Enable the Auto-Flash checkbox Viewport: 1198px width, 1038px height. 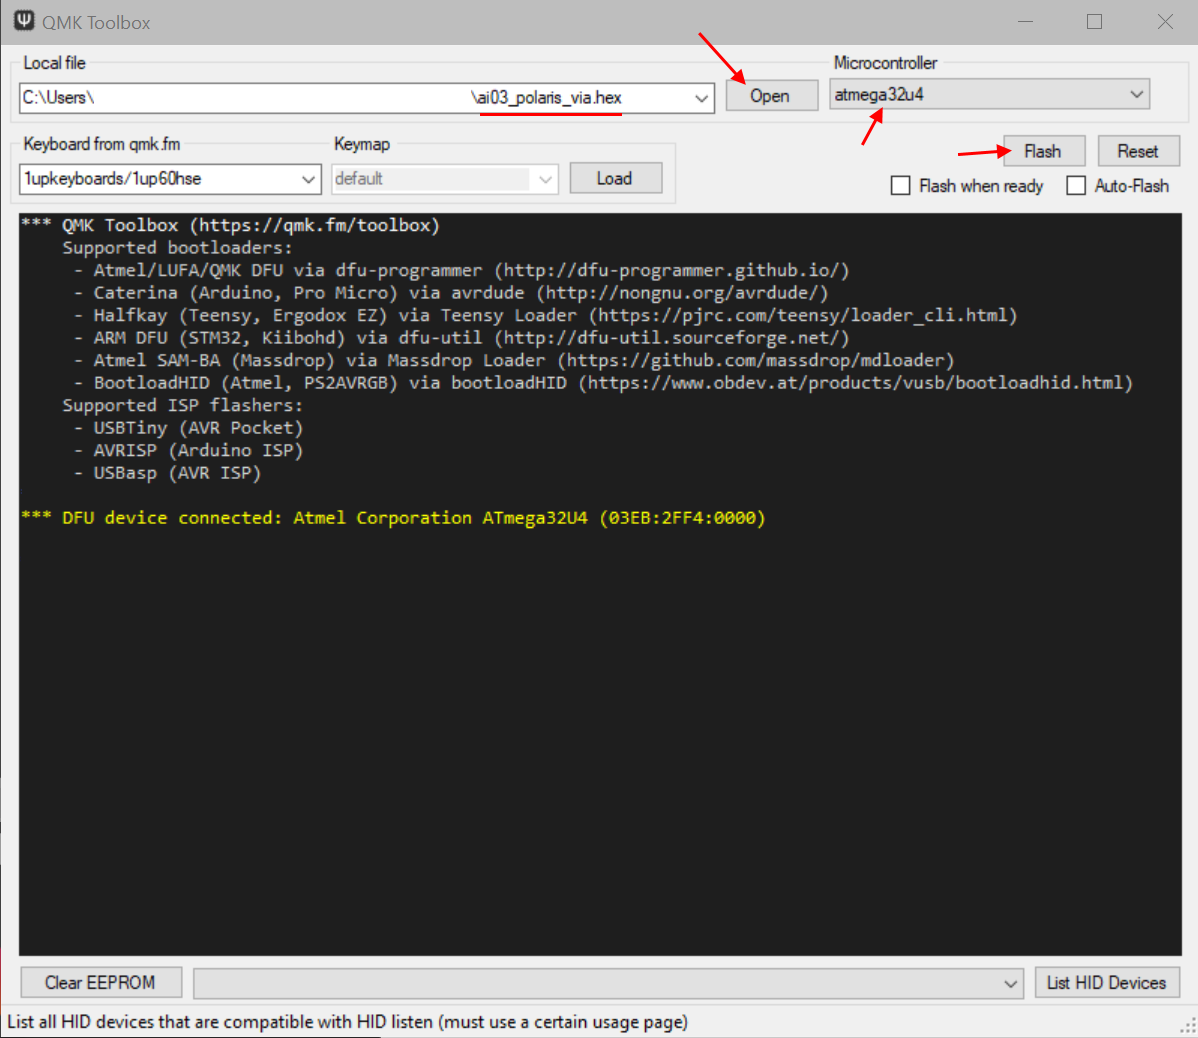[x=1076, y=186]
